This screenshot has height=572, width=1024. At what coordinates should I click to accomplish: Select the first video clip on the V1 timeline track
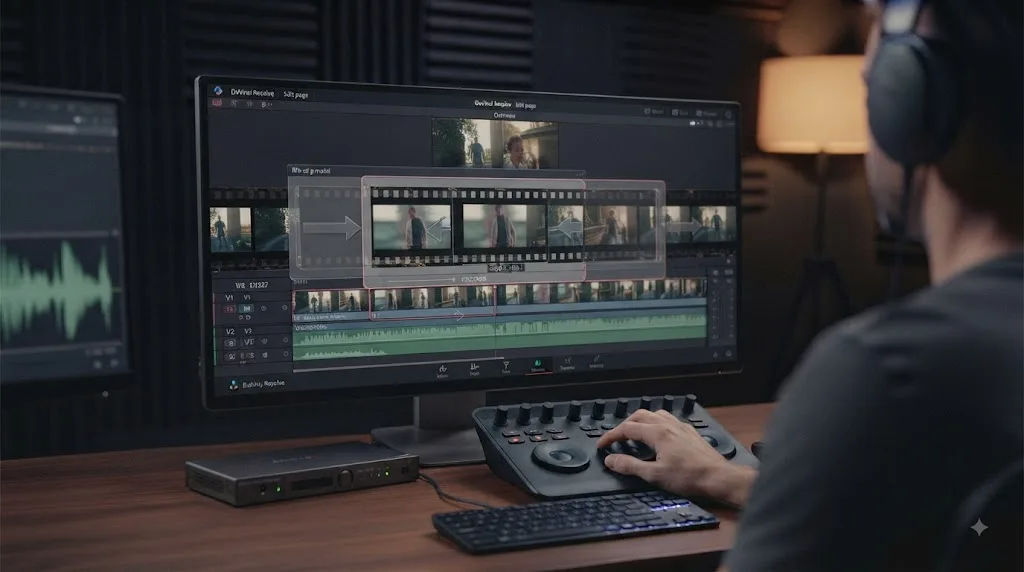point(330,306)
